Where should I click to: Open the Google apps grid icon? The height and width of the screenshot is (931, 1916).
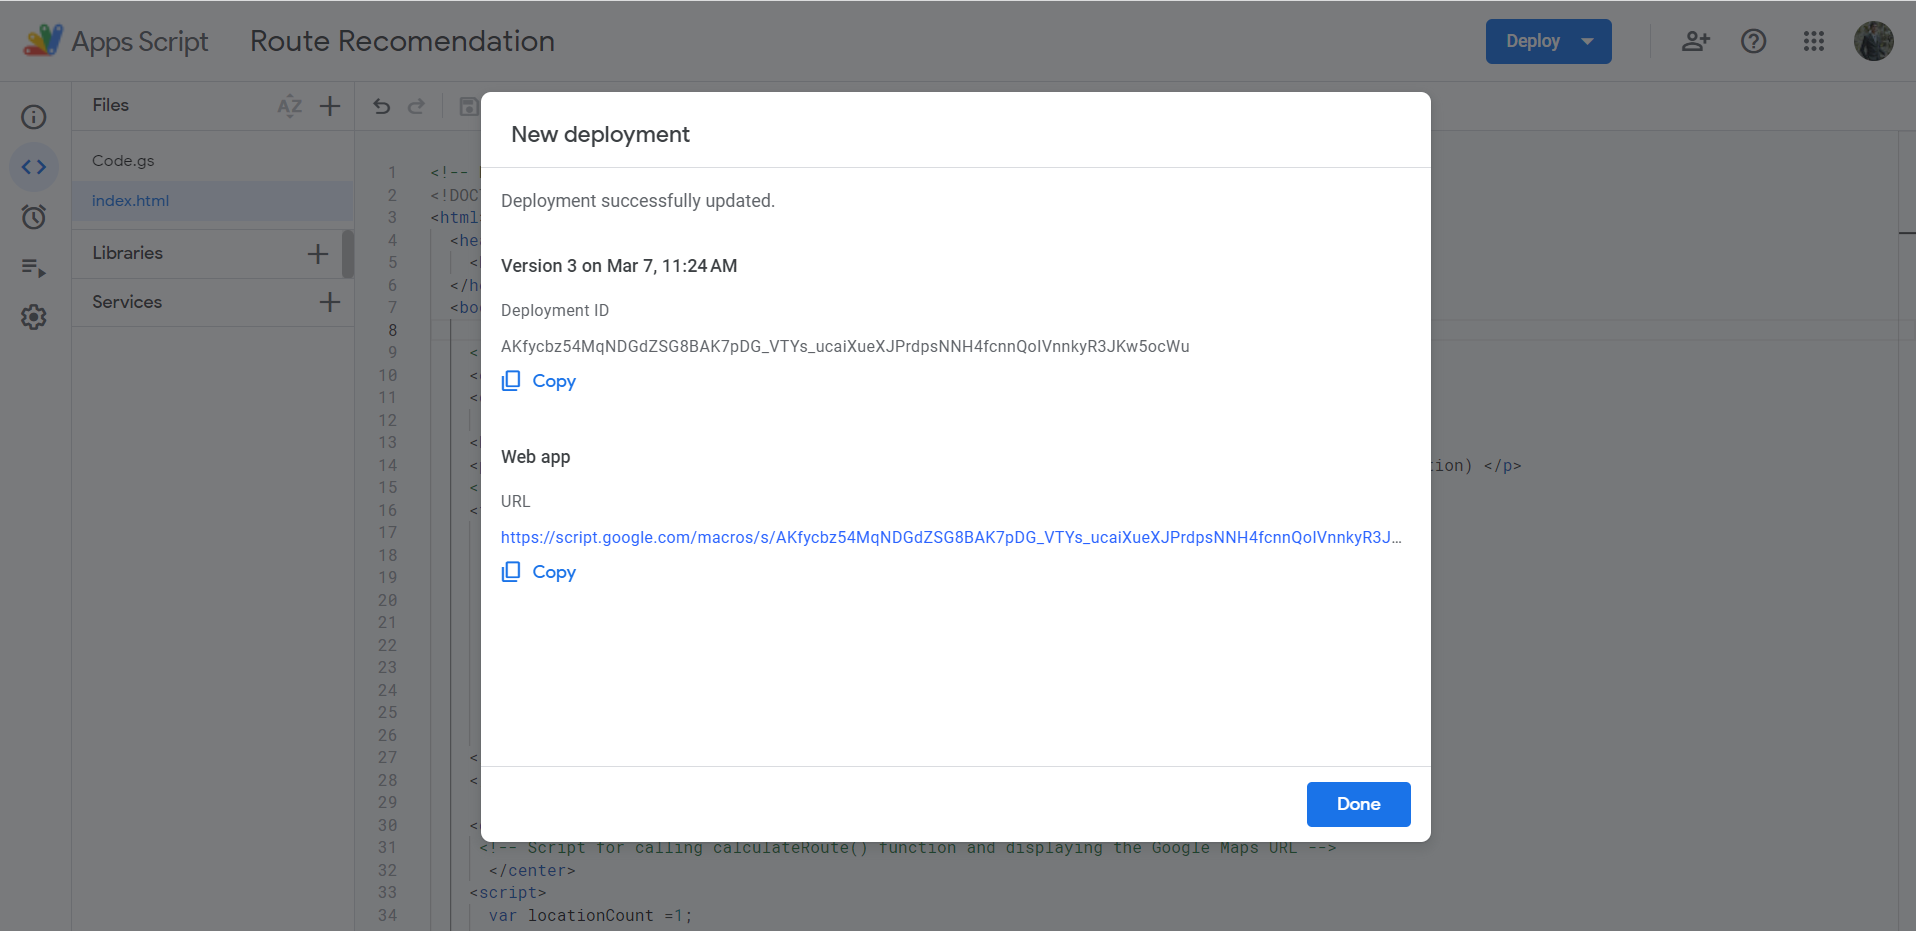click(1814, 41)
